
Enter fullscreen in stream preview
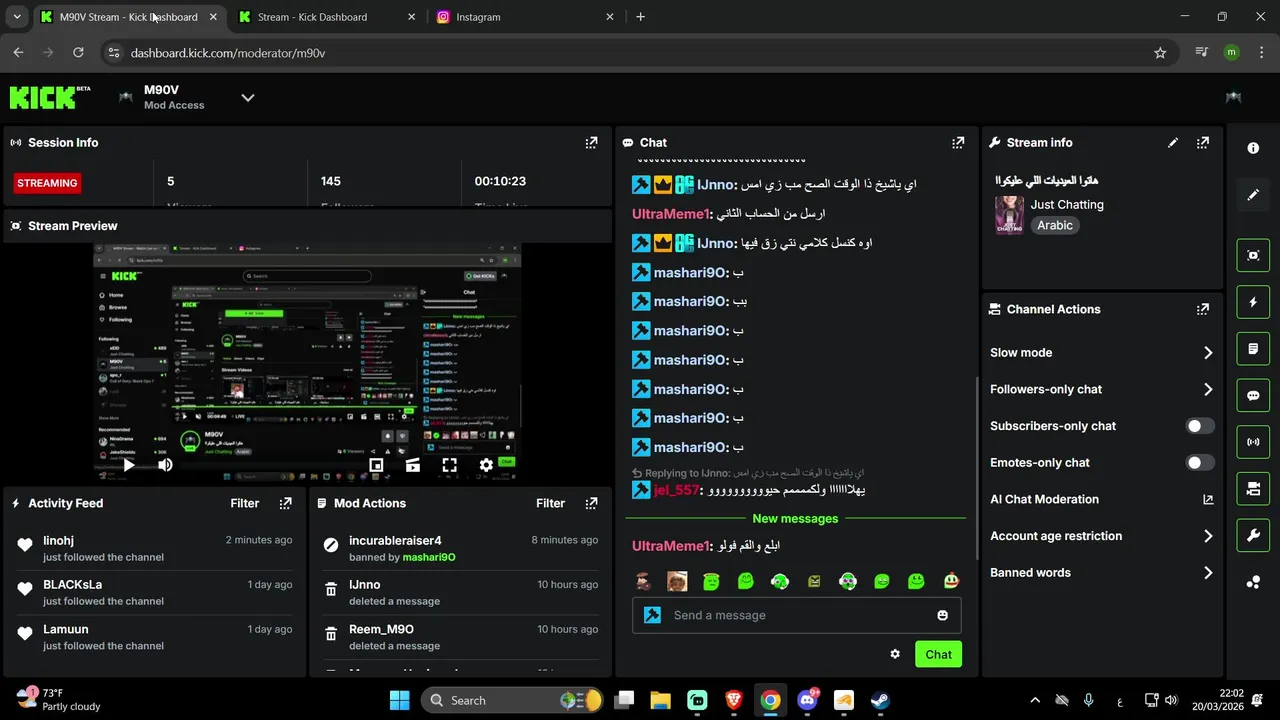[449, 465]
